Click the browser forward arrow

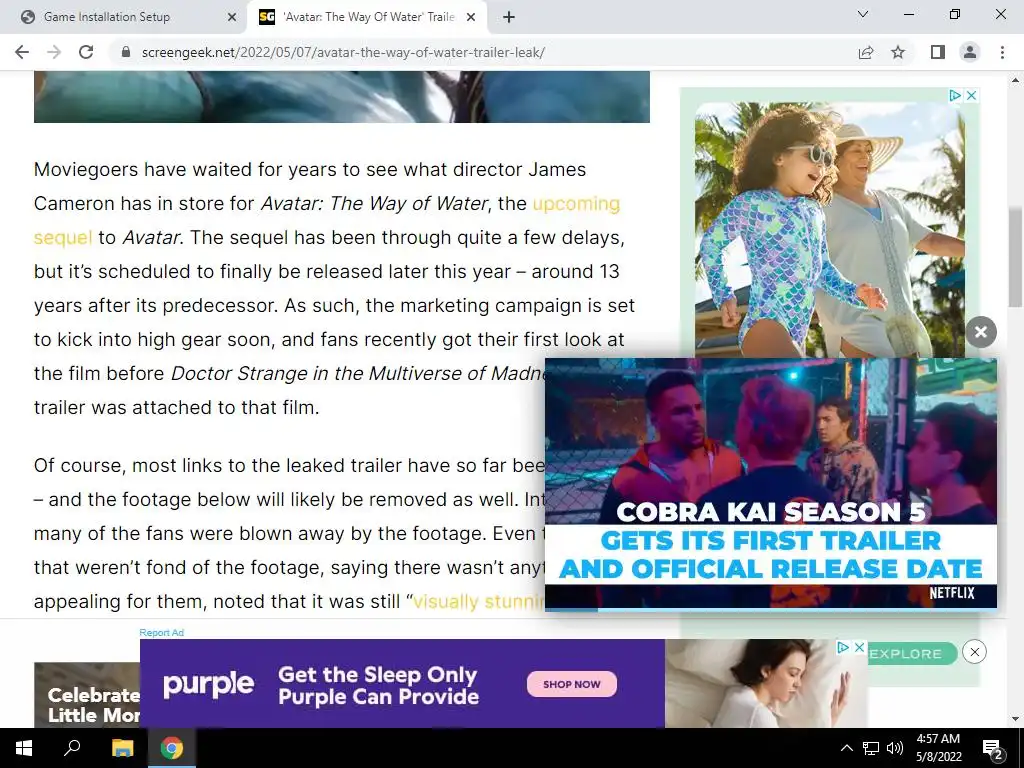[54, 52]
